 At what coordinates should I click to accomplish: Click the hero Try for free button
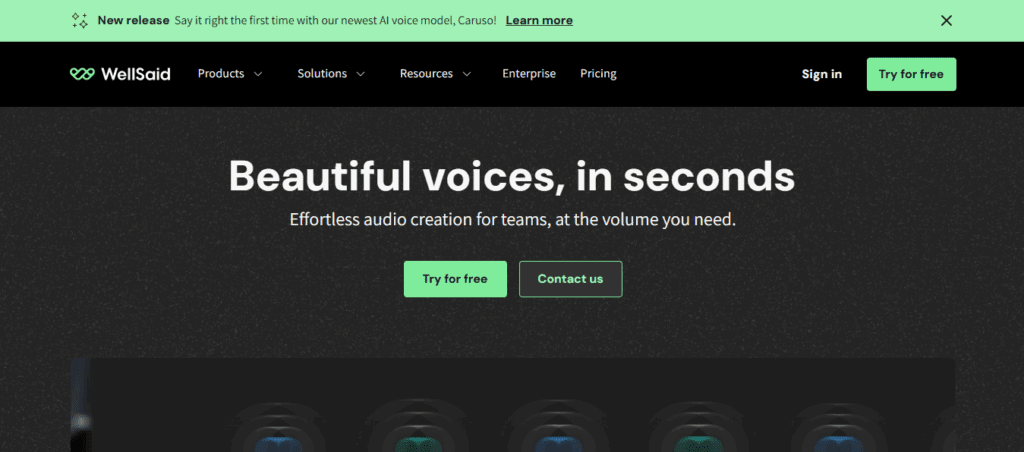pyautogui.click(x=455, y=279)
